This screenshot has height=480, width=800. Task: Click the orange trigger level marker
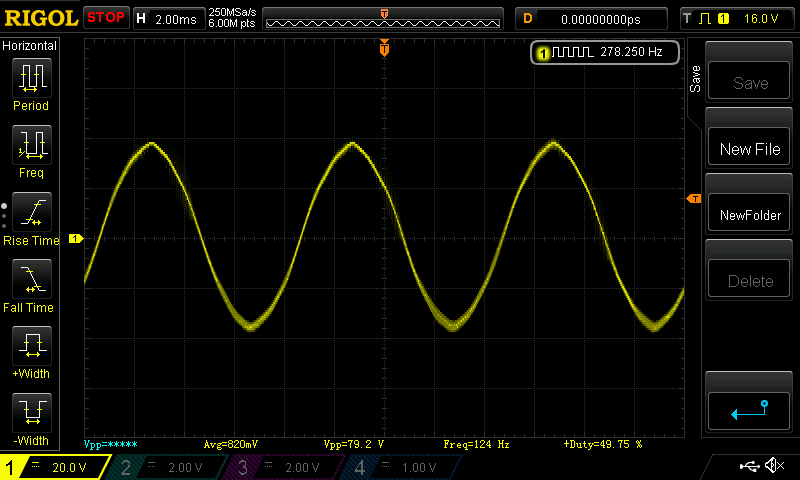[x=694, y=199]
